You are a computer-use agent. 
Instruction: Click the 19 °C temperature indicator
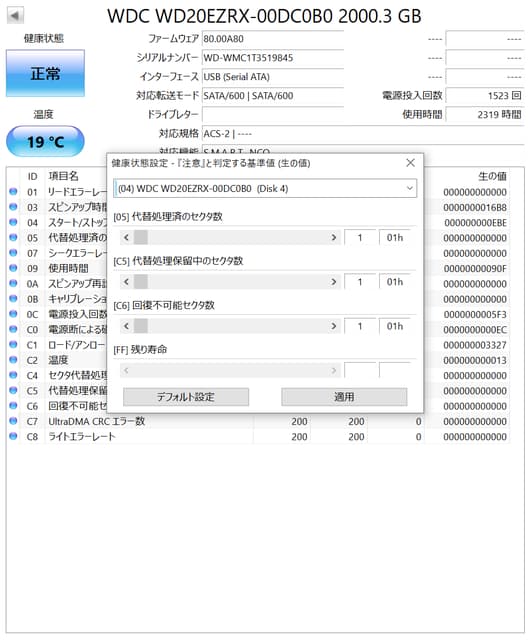(45, 141)
